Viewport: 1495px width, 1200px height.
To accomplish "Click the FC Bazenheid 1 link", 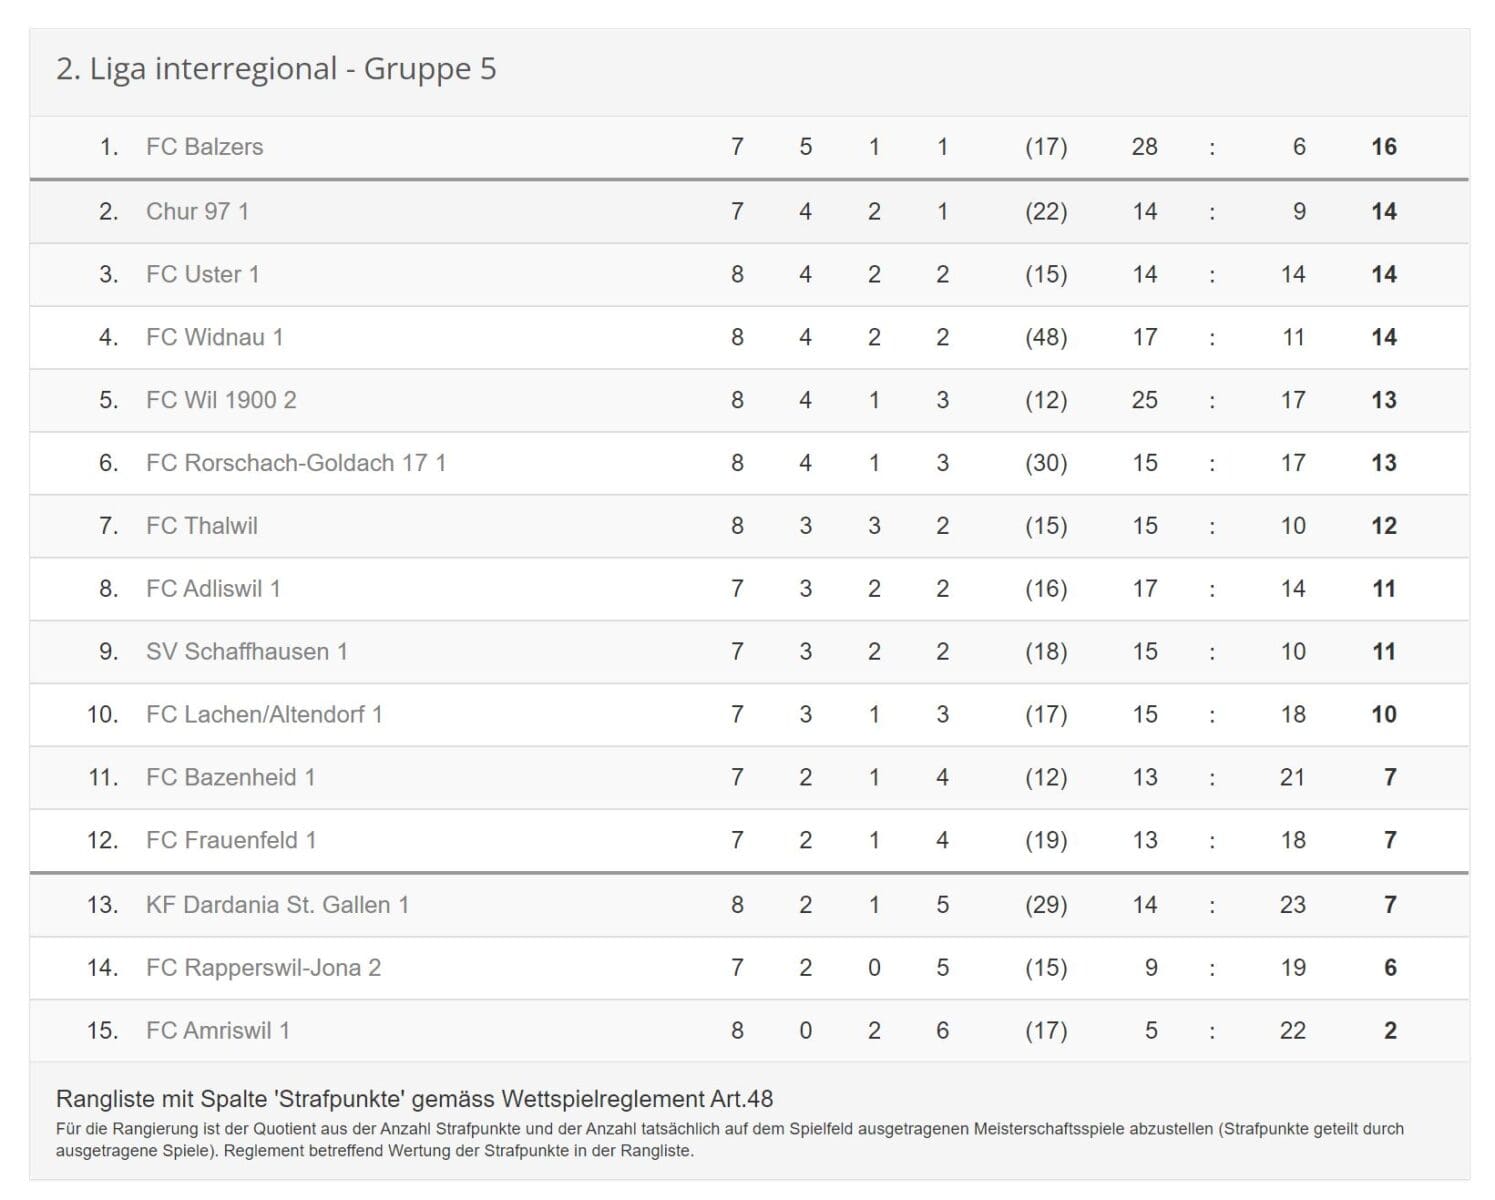I will coord(230,778).
